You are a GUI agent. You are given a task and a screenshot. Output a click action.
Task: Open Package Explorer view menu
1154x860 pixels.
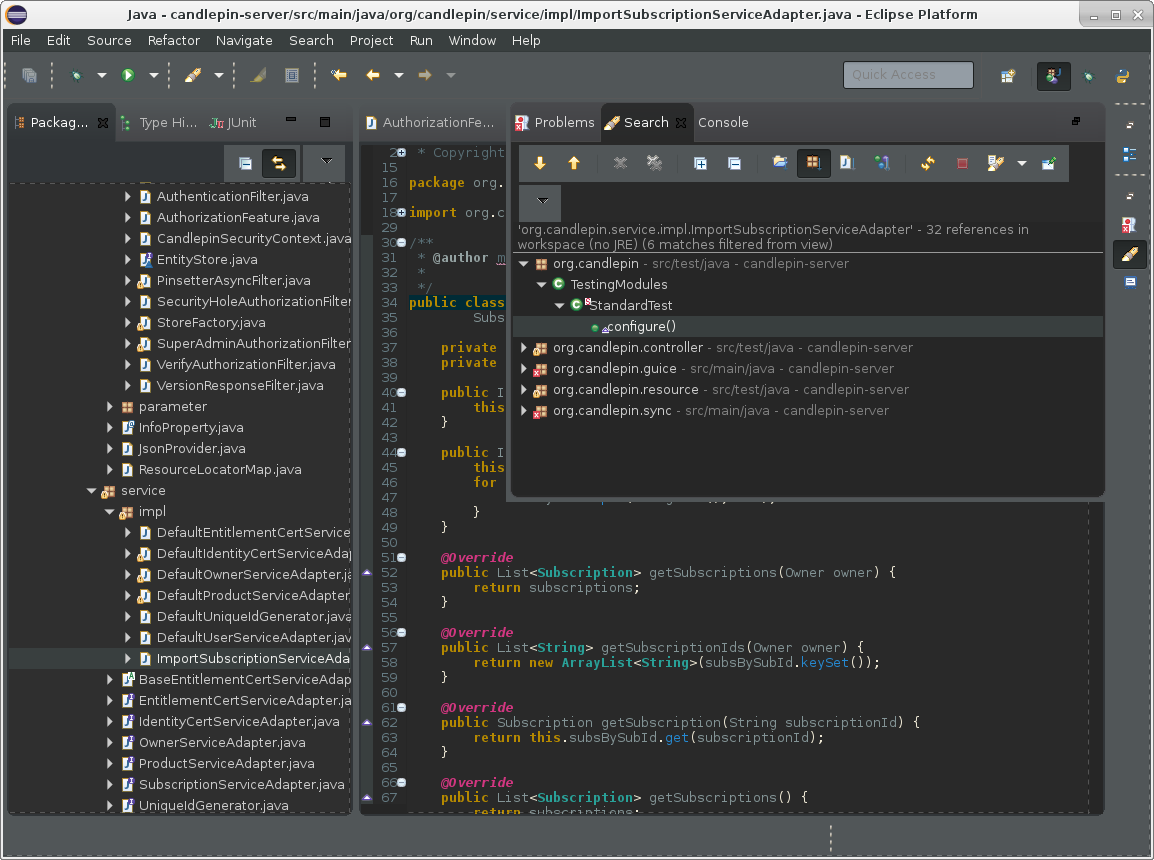[x=327, y=161]
